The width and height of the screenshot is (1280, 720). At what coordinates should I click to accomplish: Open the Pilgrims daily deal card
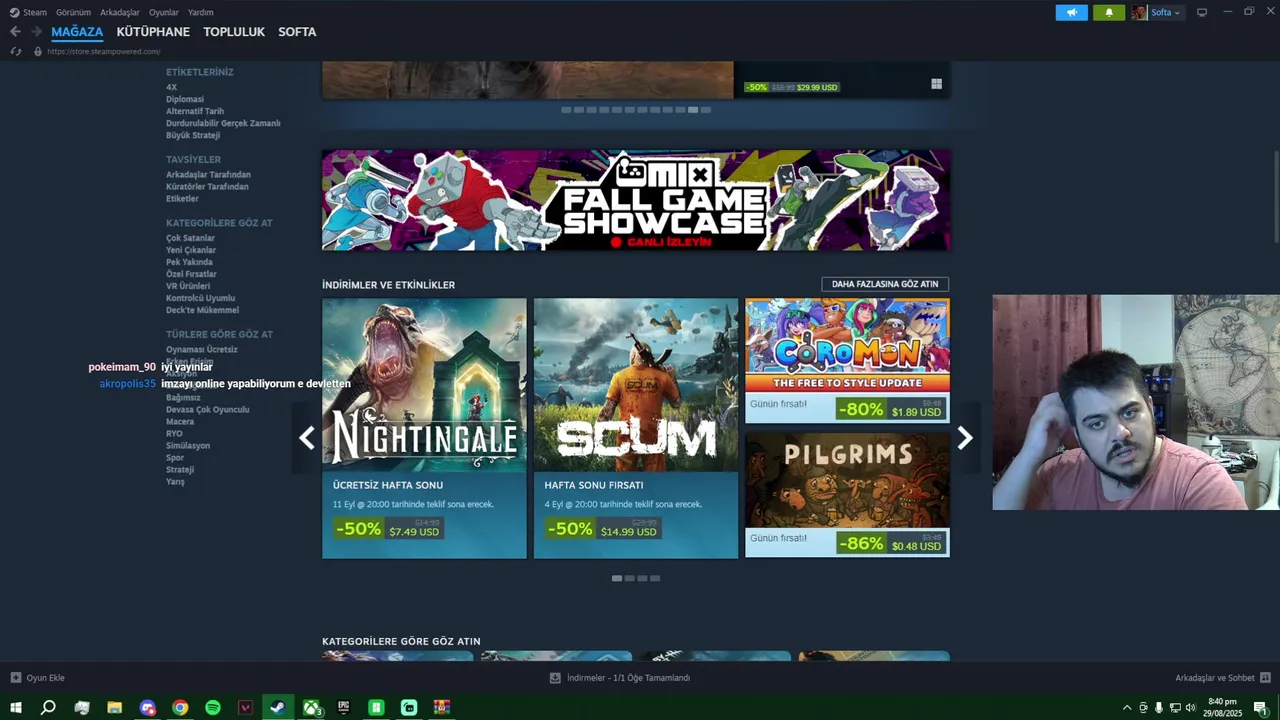[x=847, y=494]
